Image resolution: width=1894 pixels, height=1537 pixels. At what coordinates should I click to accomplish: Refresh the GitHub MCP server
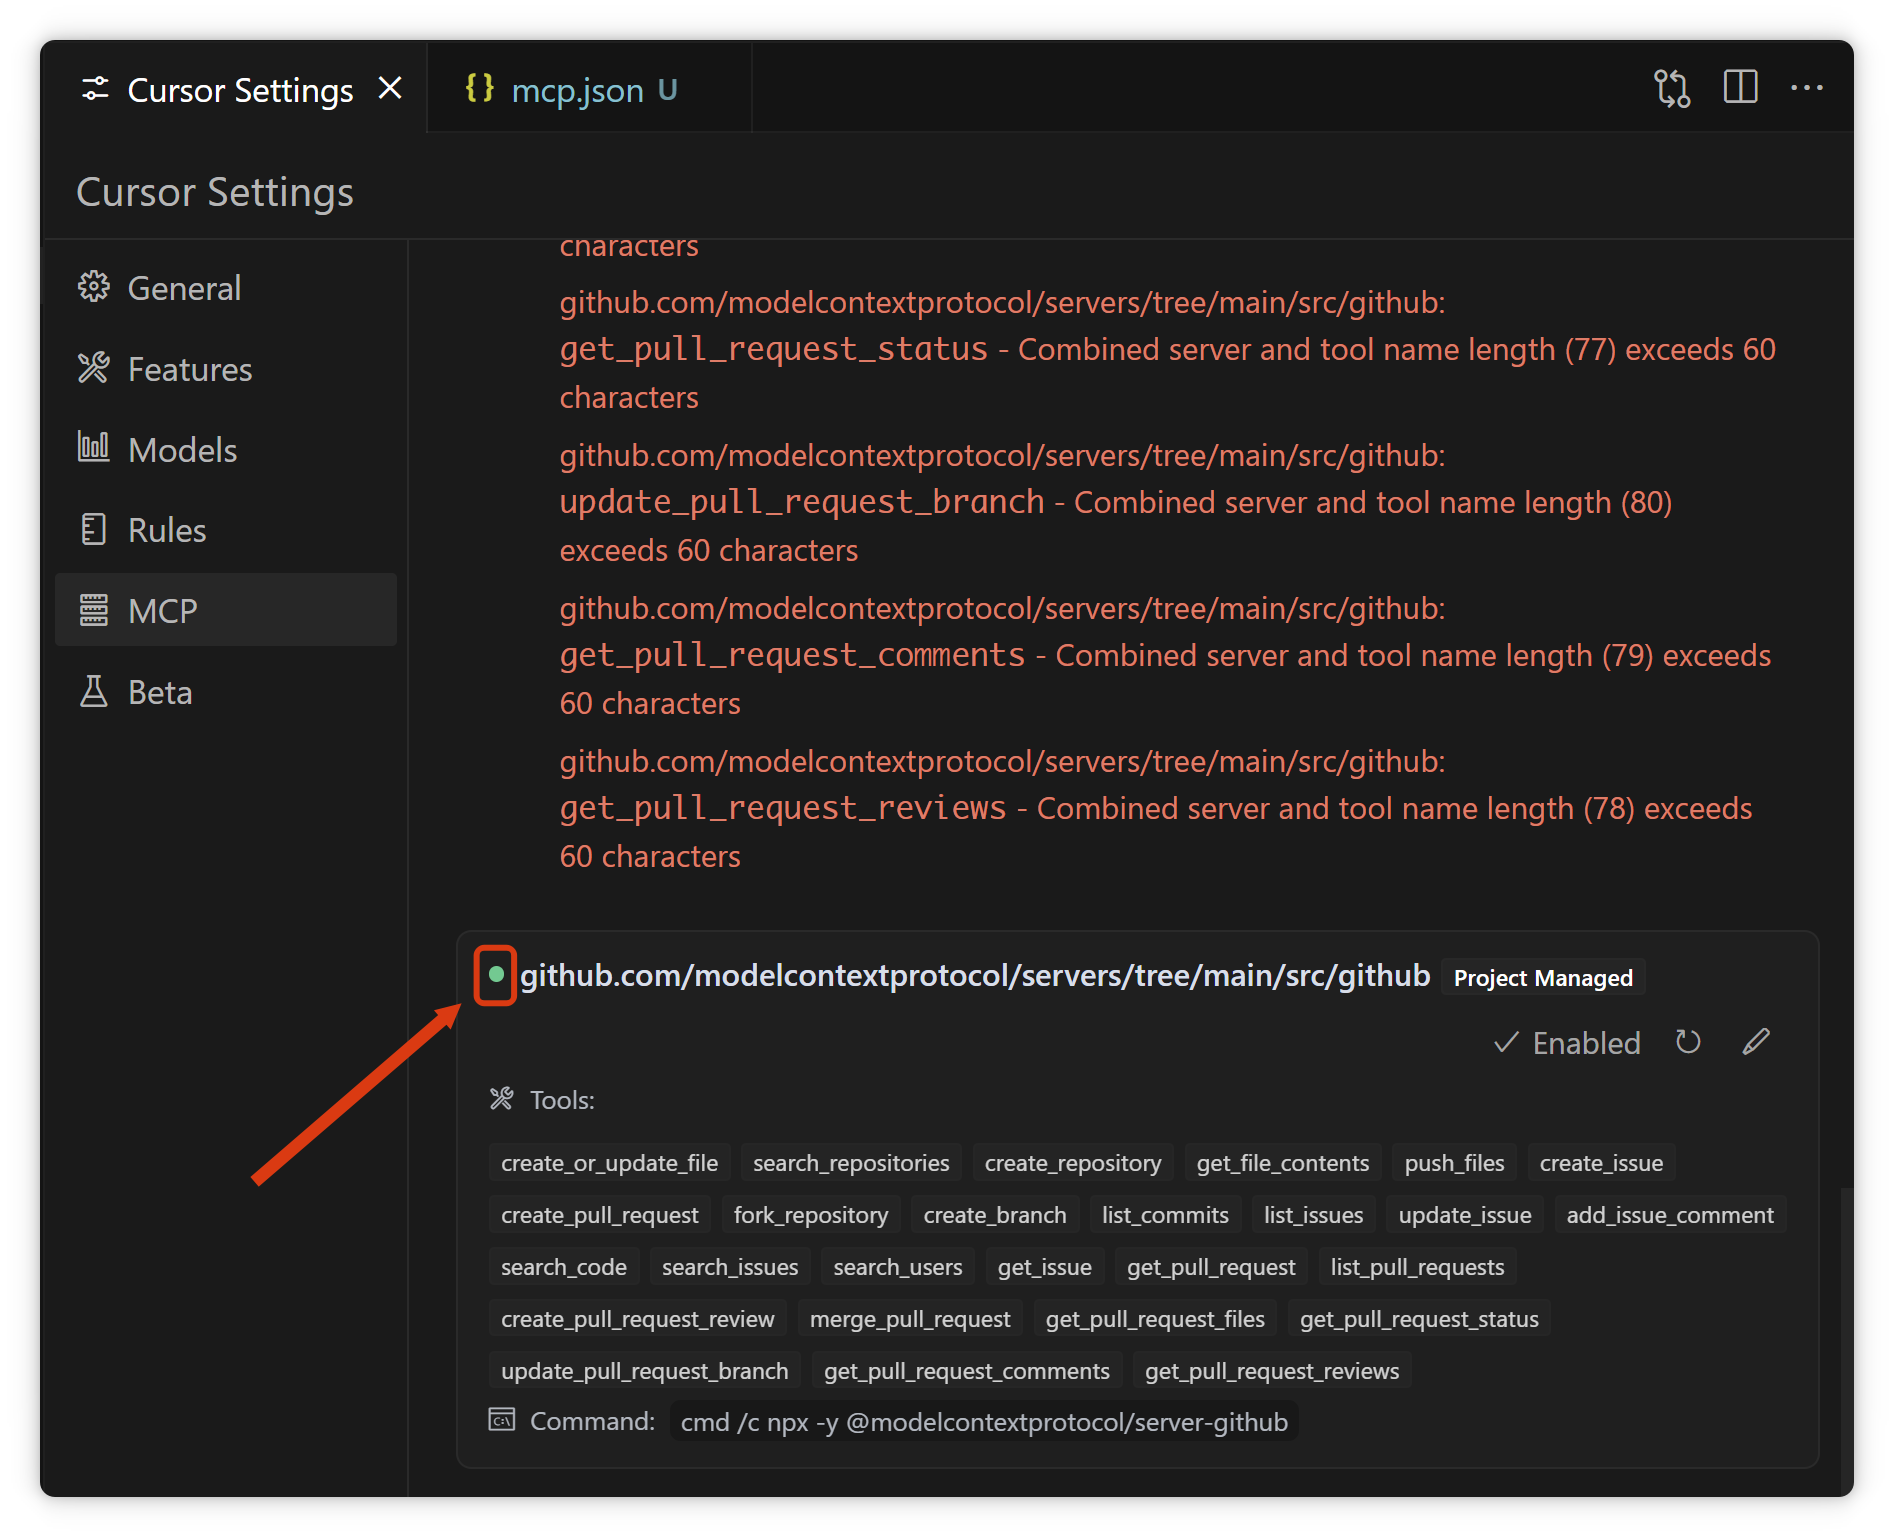point(1688,1042)
